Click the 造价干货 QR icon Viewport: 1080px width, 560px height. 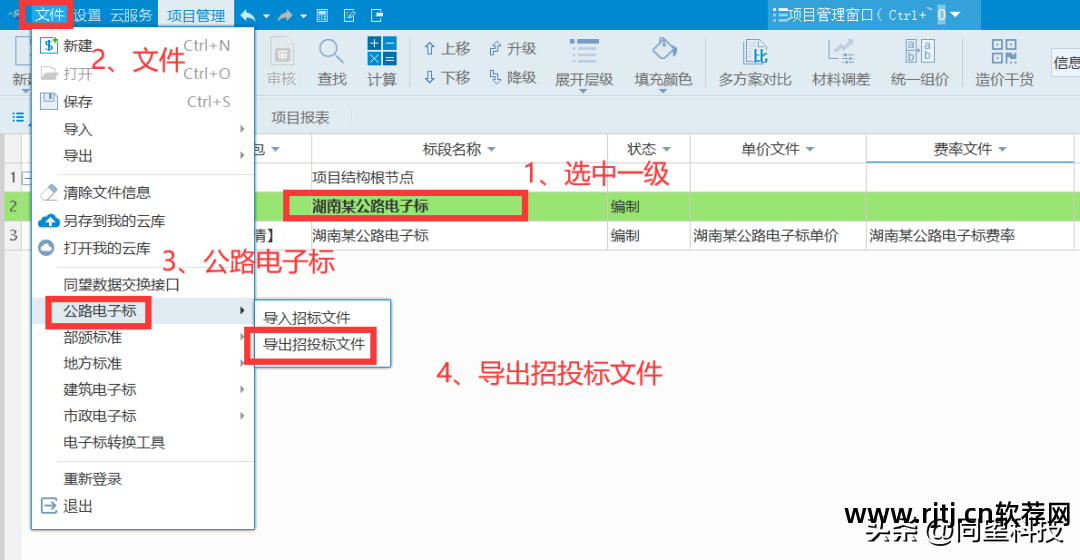(1004, 63)
